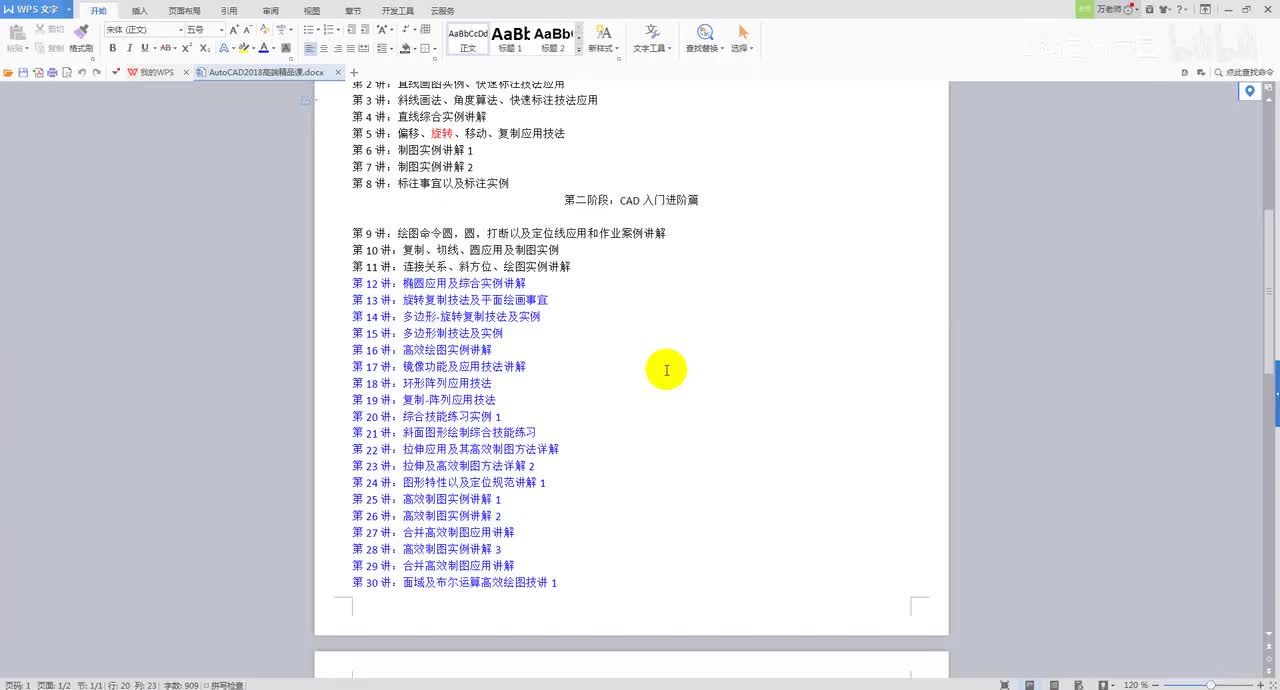Viewport: 1280px width, 690px height.
Task: Undo the last action
Action: tap(82, 72)
